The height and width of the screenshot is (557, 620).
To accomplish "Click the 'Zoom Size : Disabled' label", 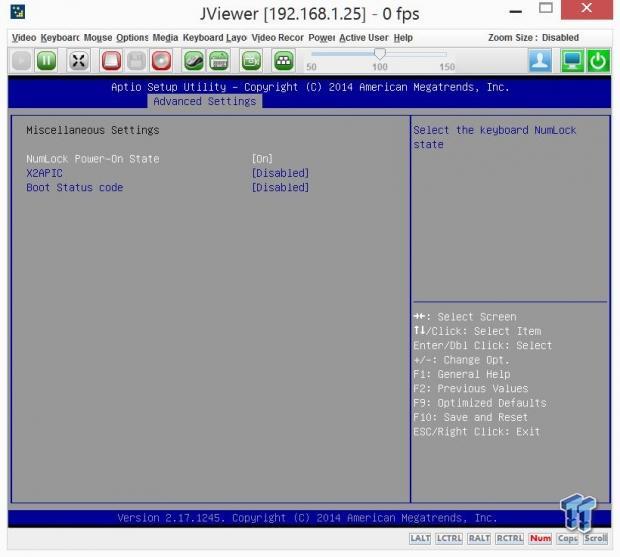I will pos(533,38).
